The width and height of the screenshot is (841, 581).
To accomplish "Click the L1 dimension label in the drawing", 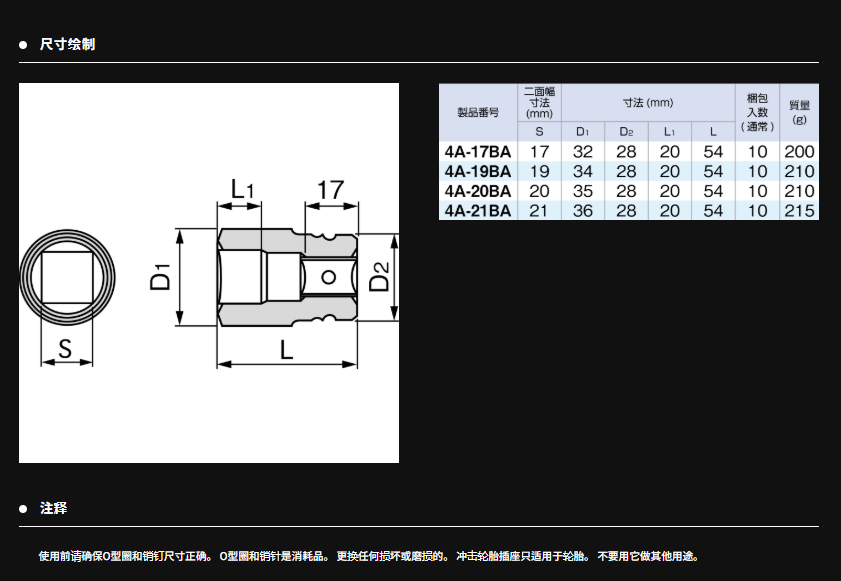I will [241, 189].
